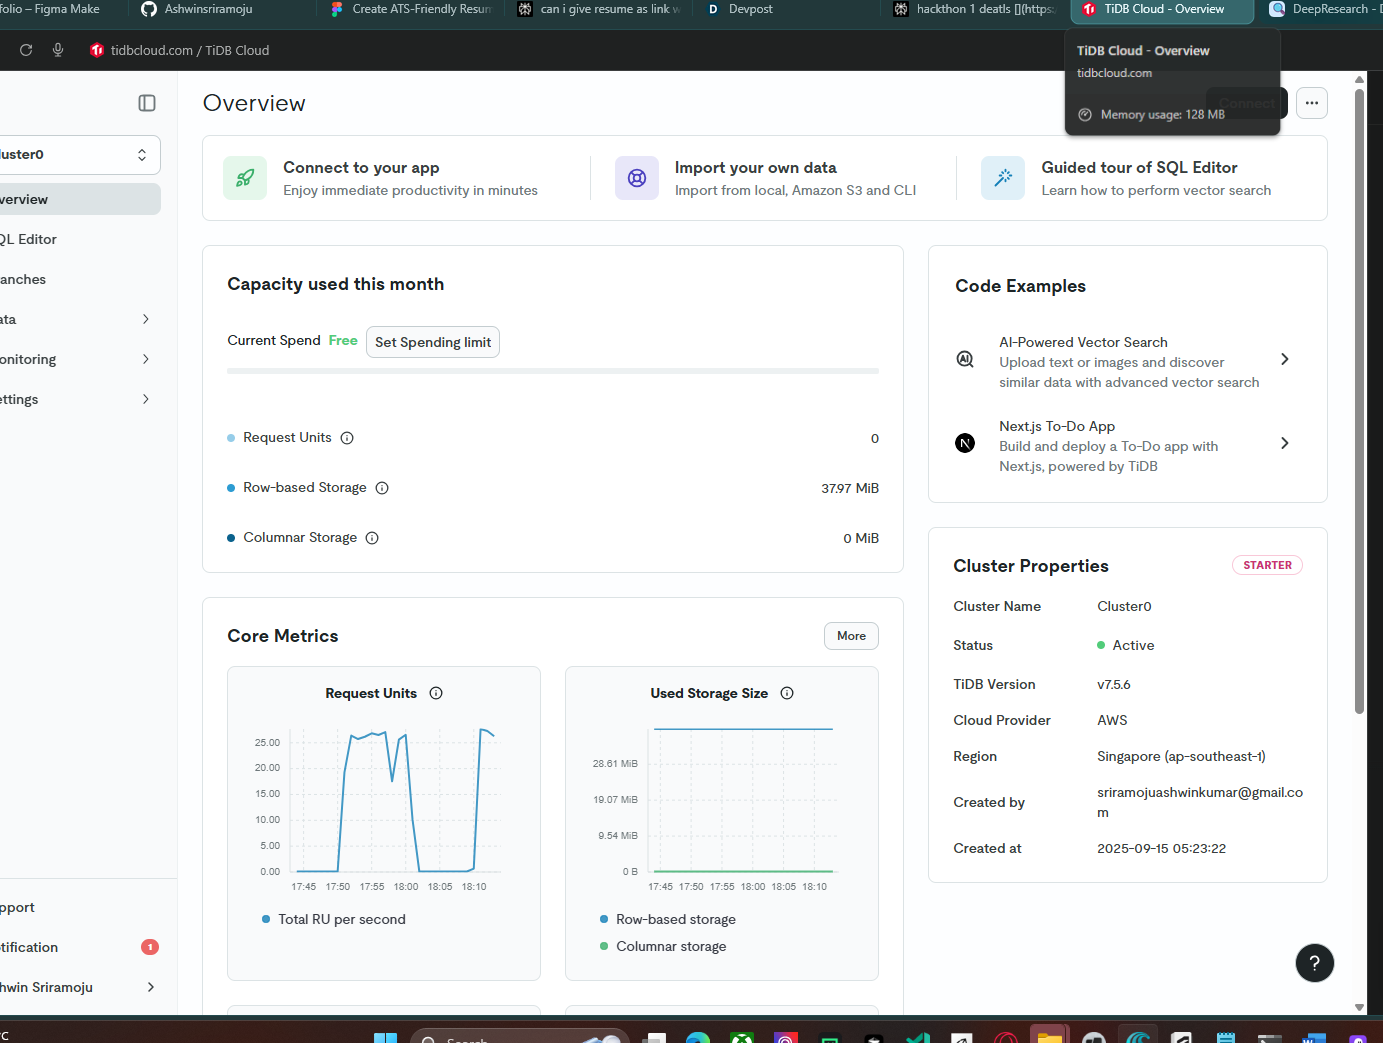Open Support in the sidebar
1383x1043 pixels.
[78, 907]
